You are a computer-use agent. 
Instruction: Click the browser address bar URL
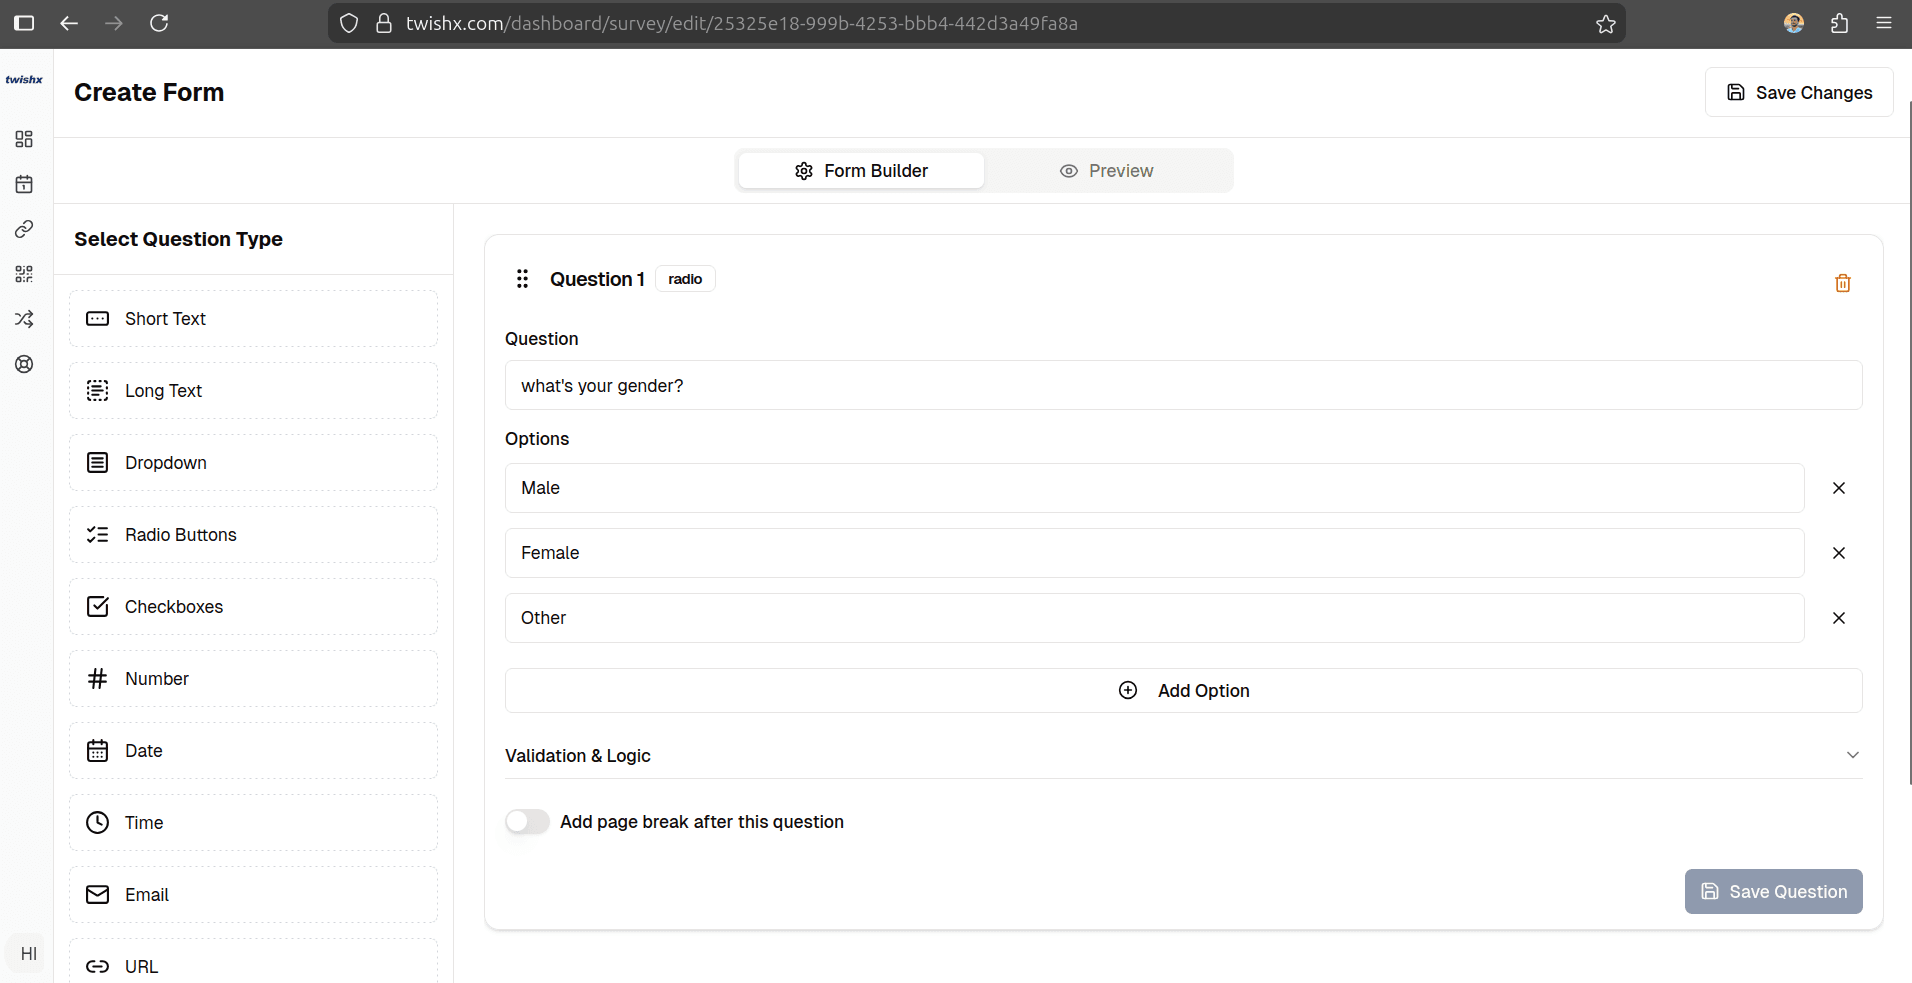pyautogui.click(x=741, y=23)
